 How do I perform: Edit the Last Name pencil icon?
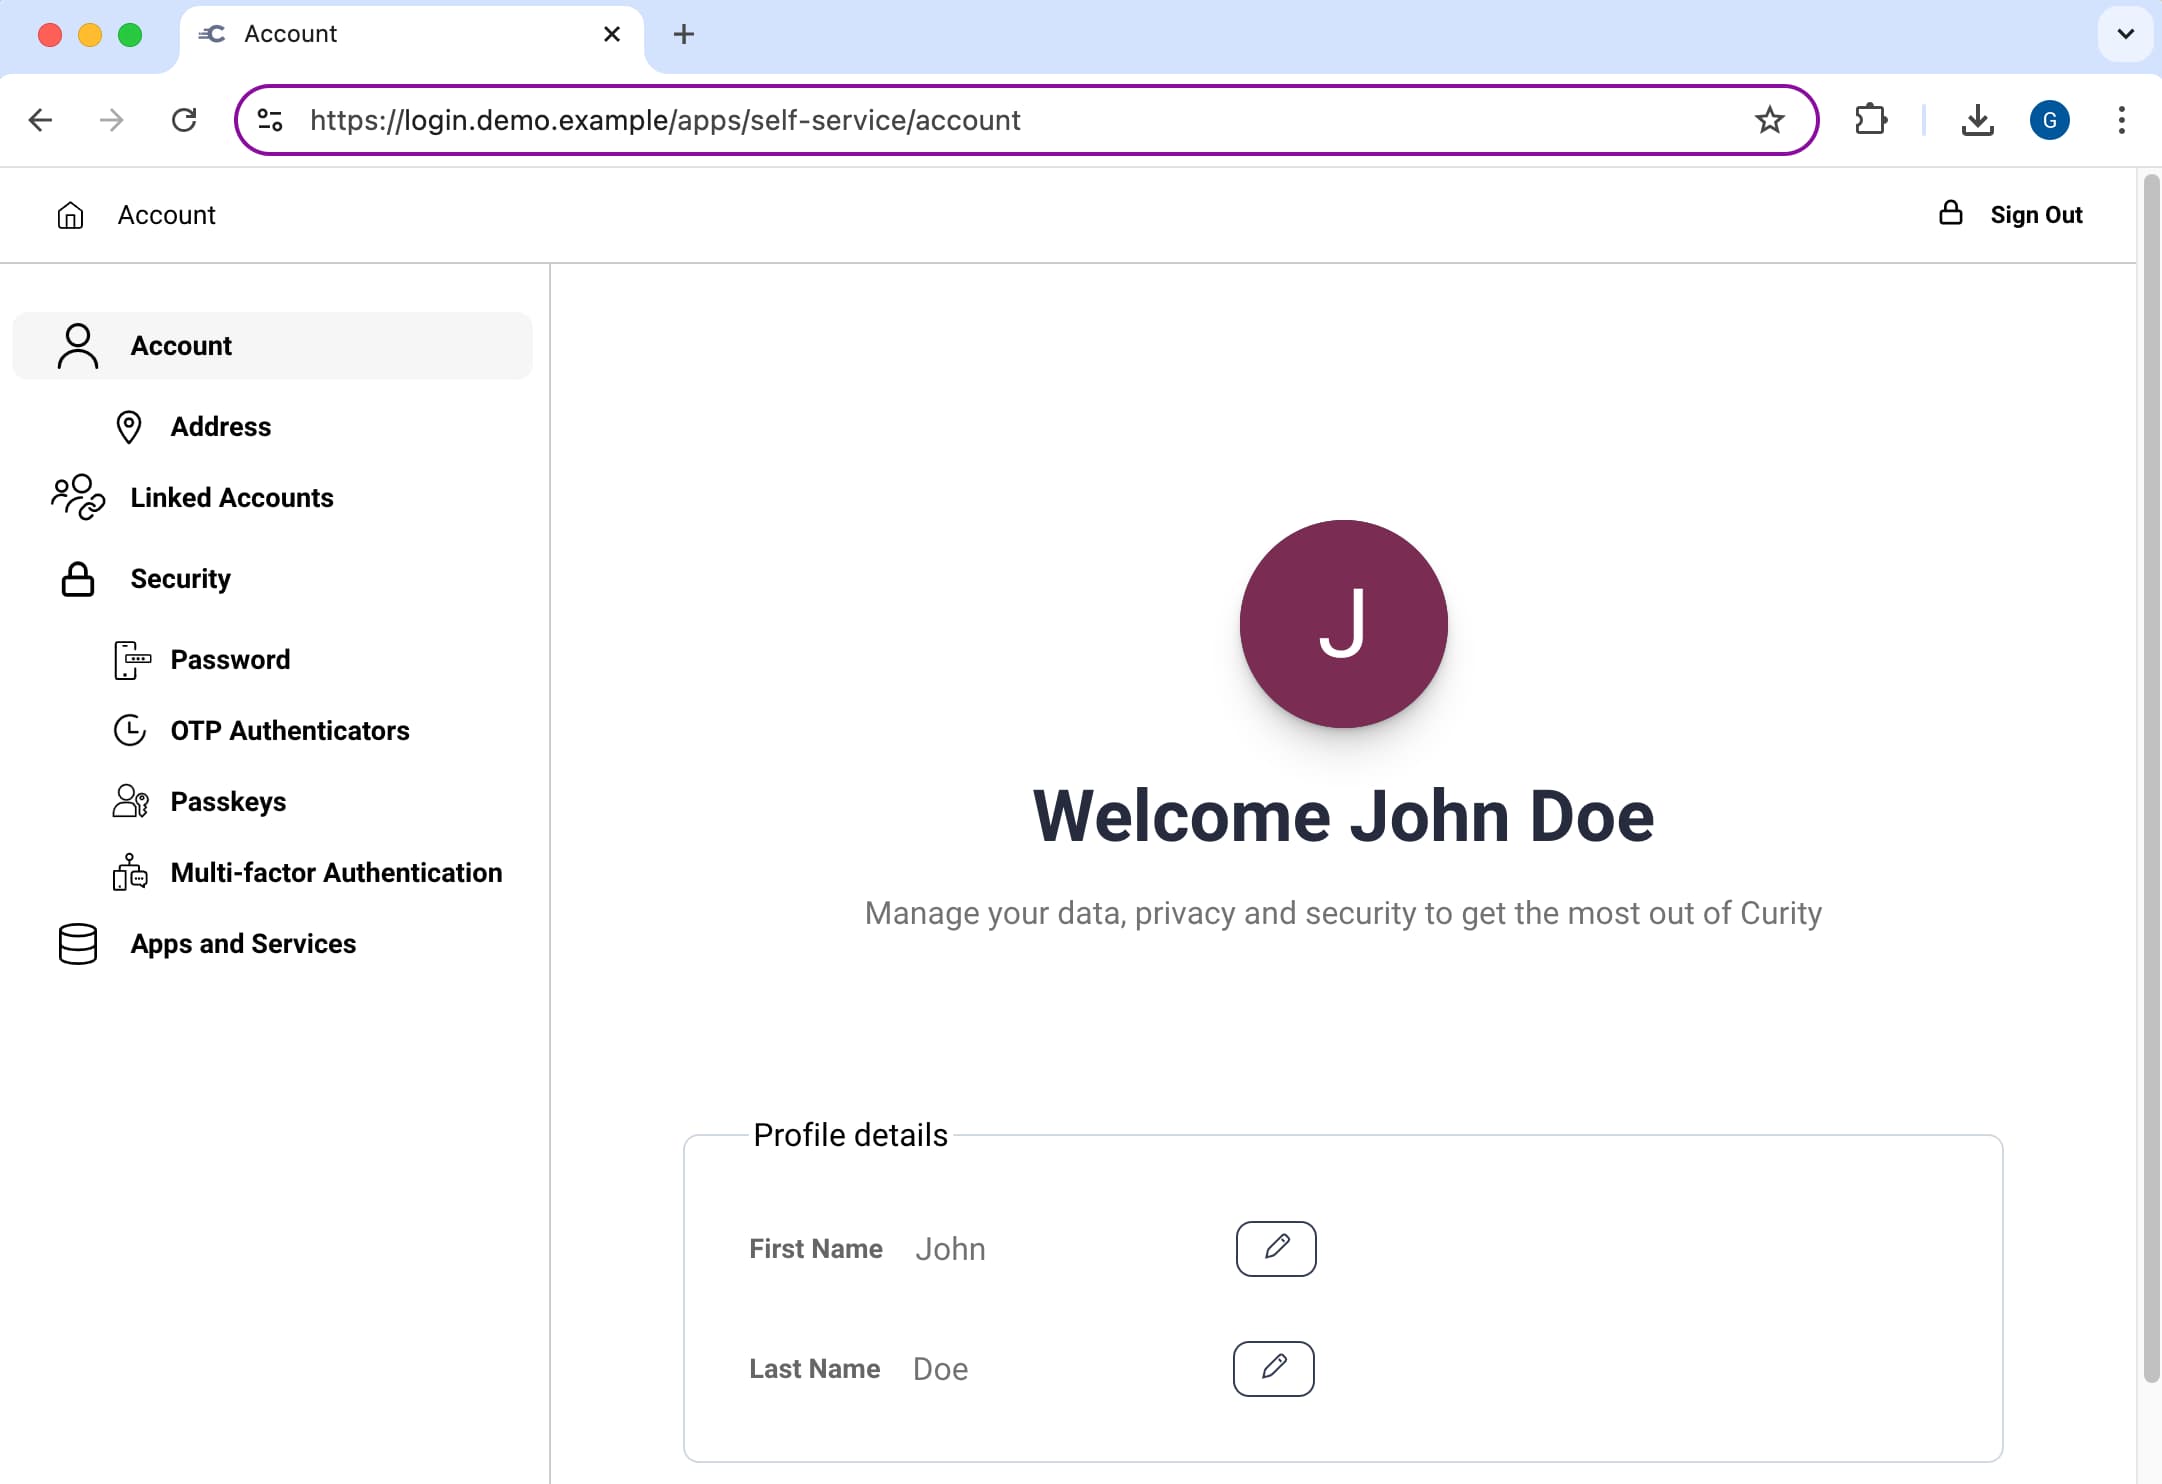coord(1273,1368)
